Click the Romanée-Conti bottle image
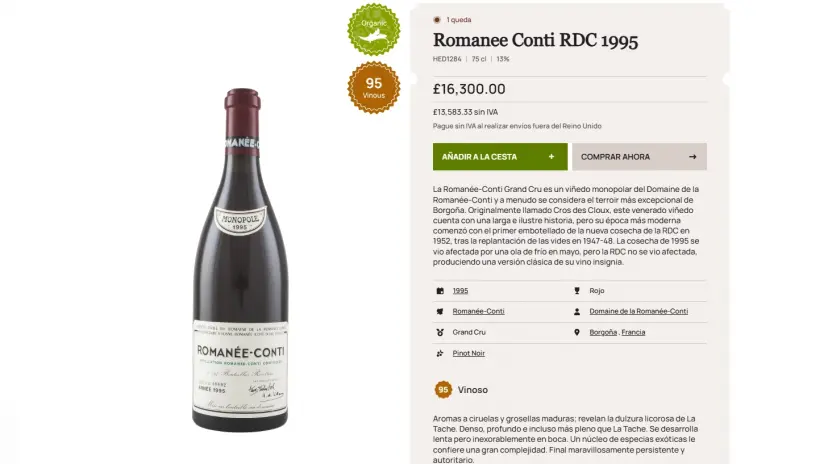The height and width of the screenshot is (464, 828). tap(241, 260)
